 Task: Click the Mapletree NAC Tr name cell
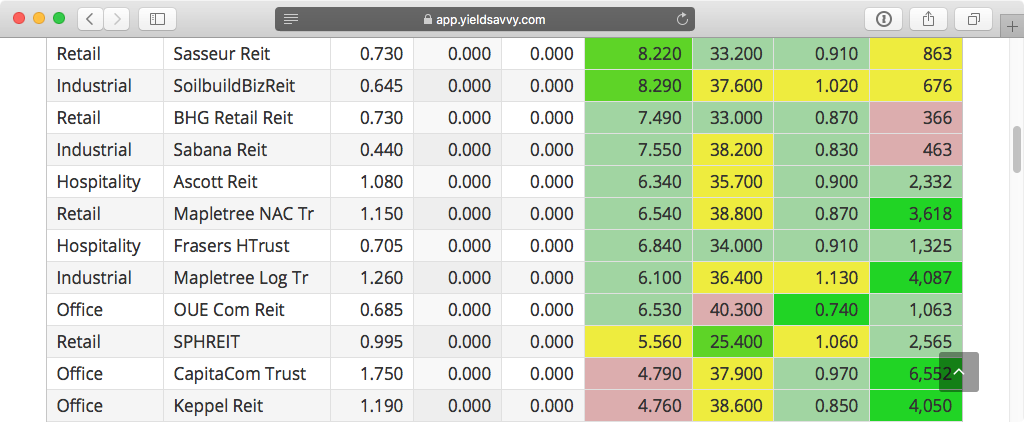pyautogui.click(x=241, y=214)
